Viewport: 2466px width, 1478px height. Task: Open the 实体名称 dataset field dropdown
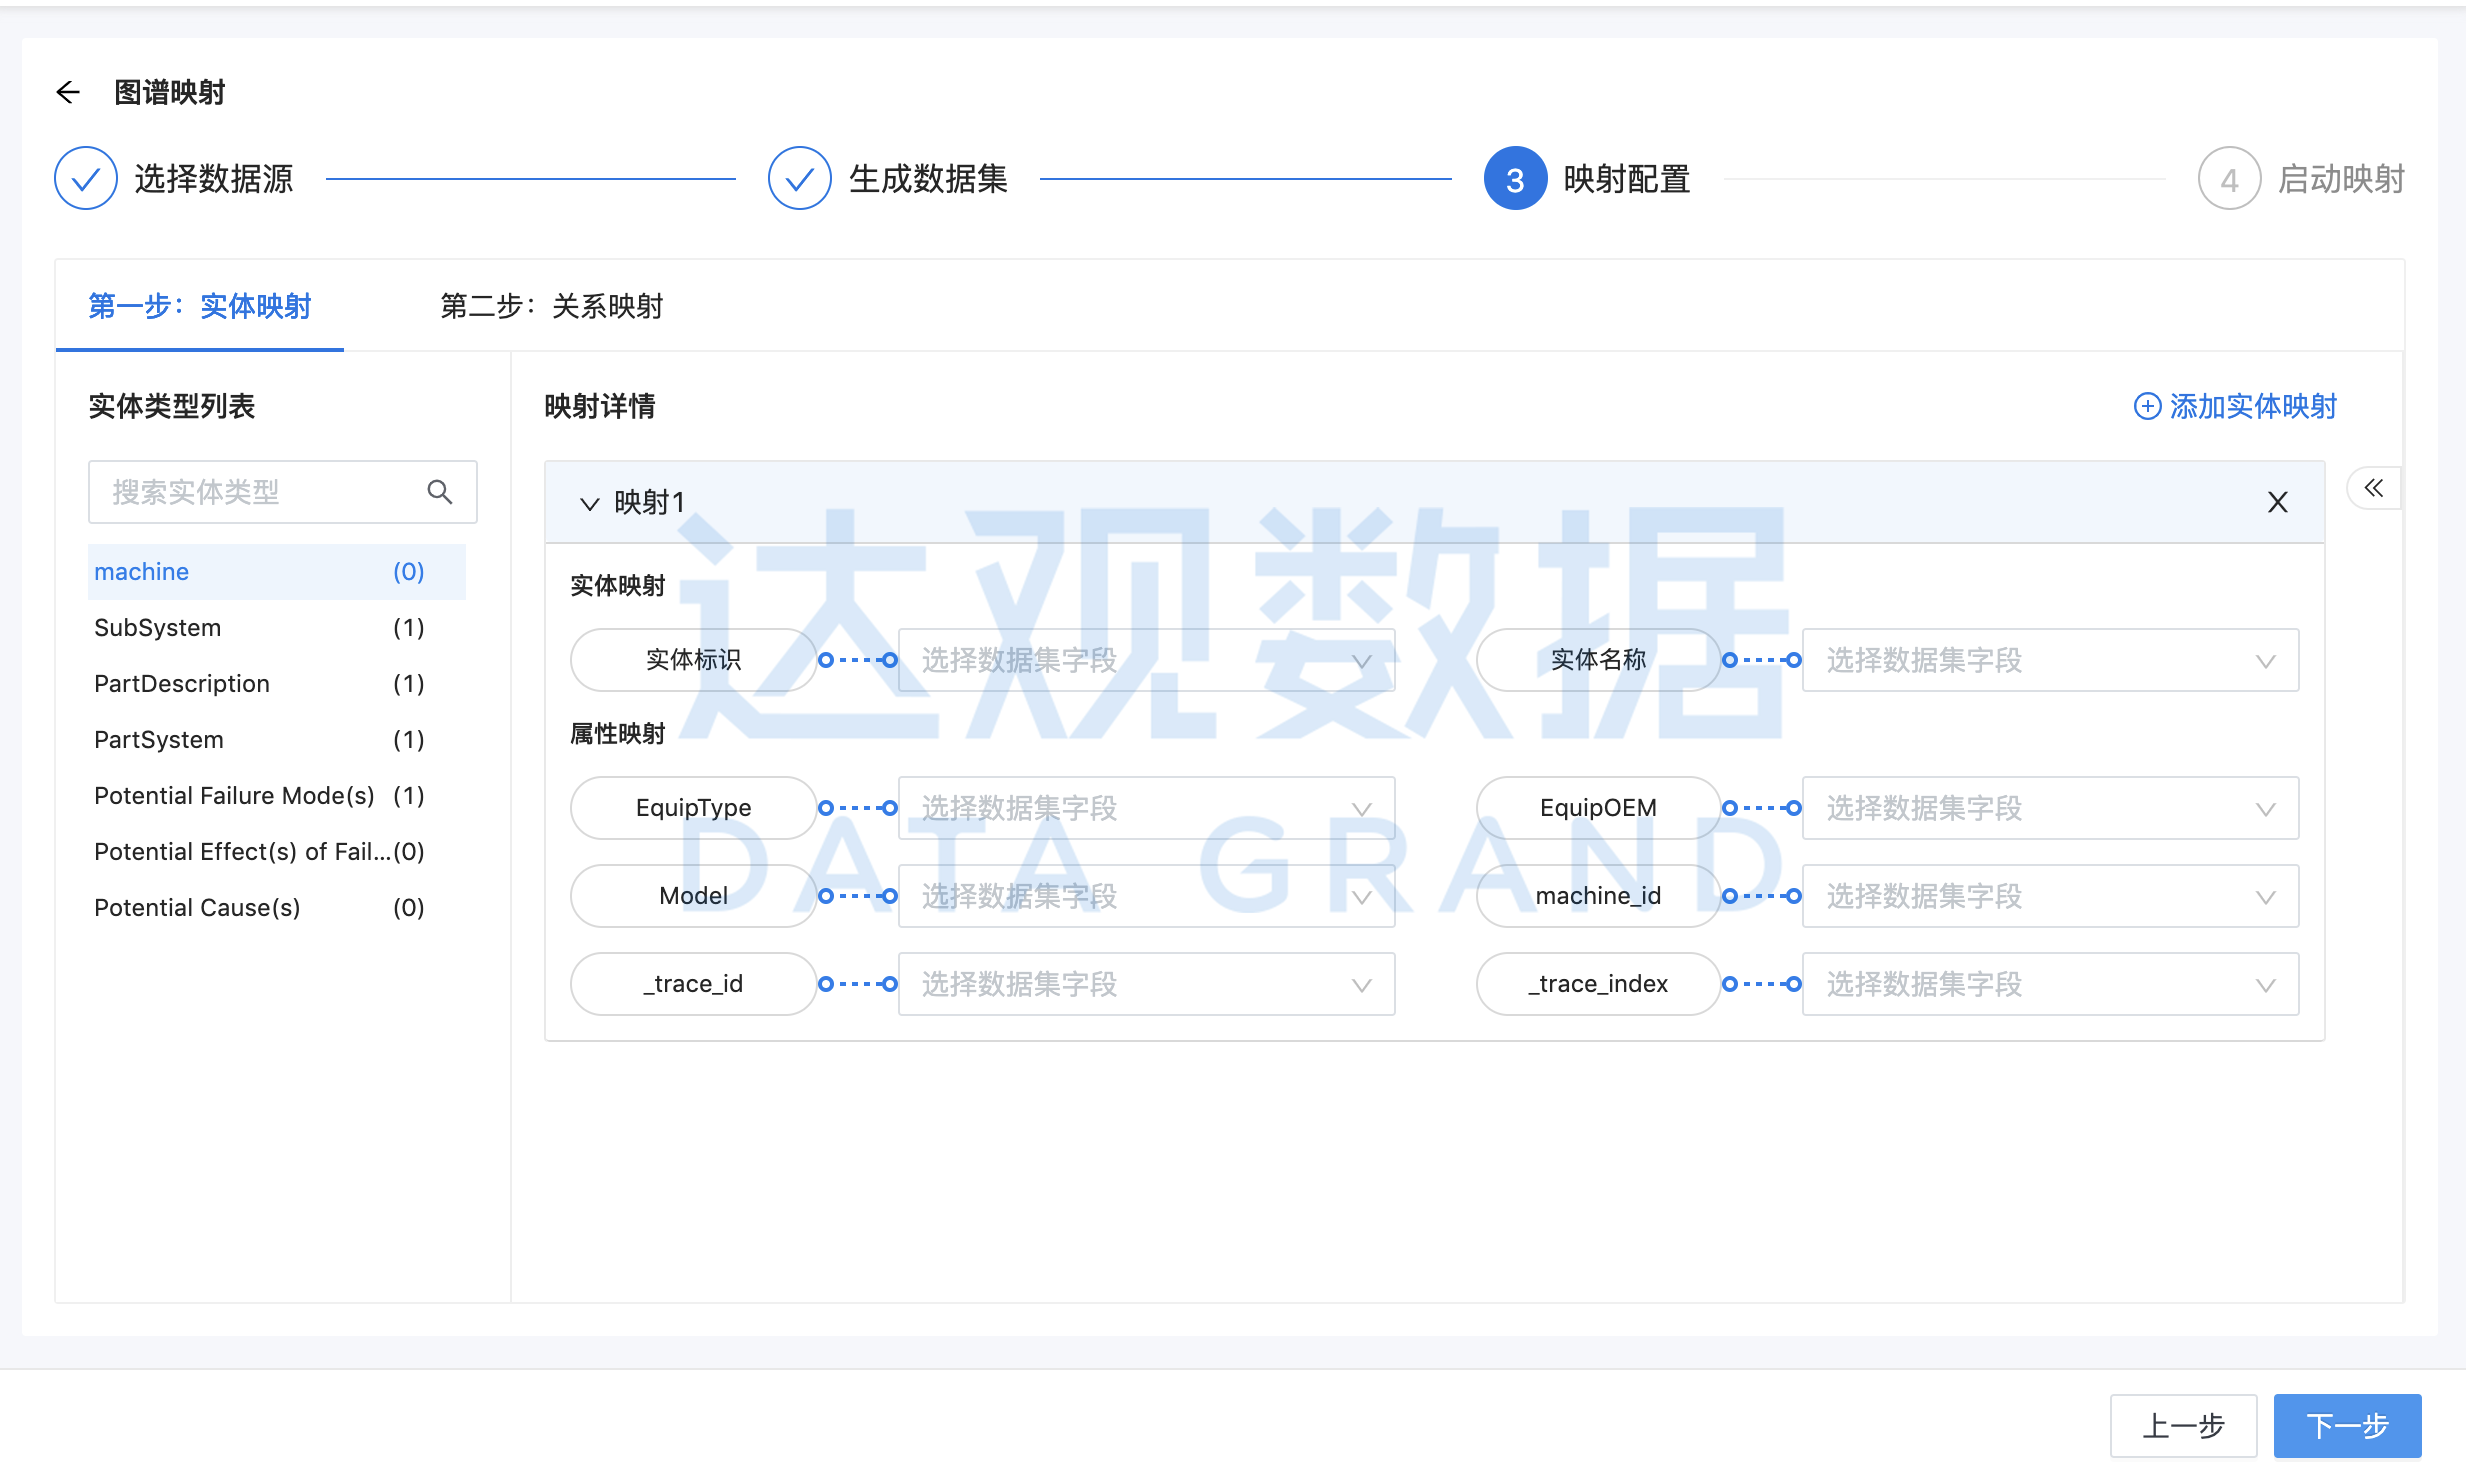click(x=2049, y=660)
